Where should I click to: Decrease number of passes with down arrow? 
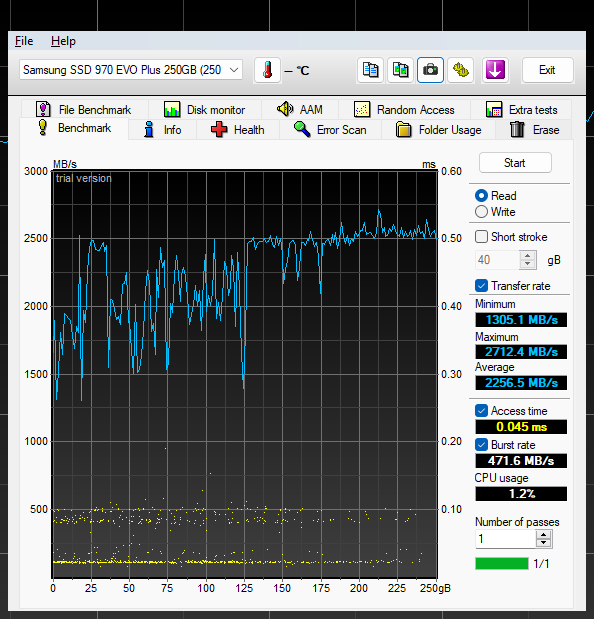click(543, 543)
